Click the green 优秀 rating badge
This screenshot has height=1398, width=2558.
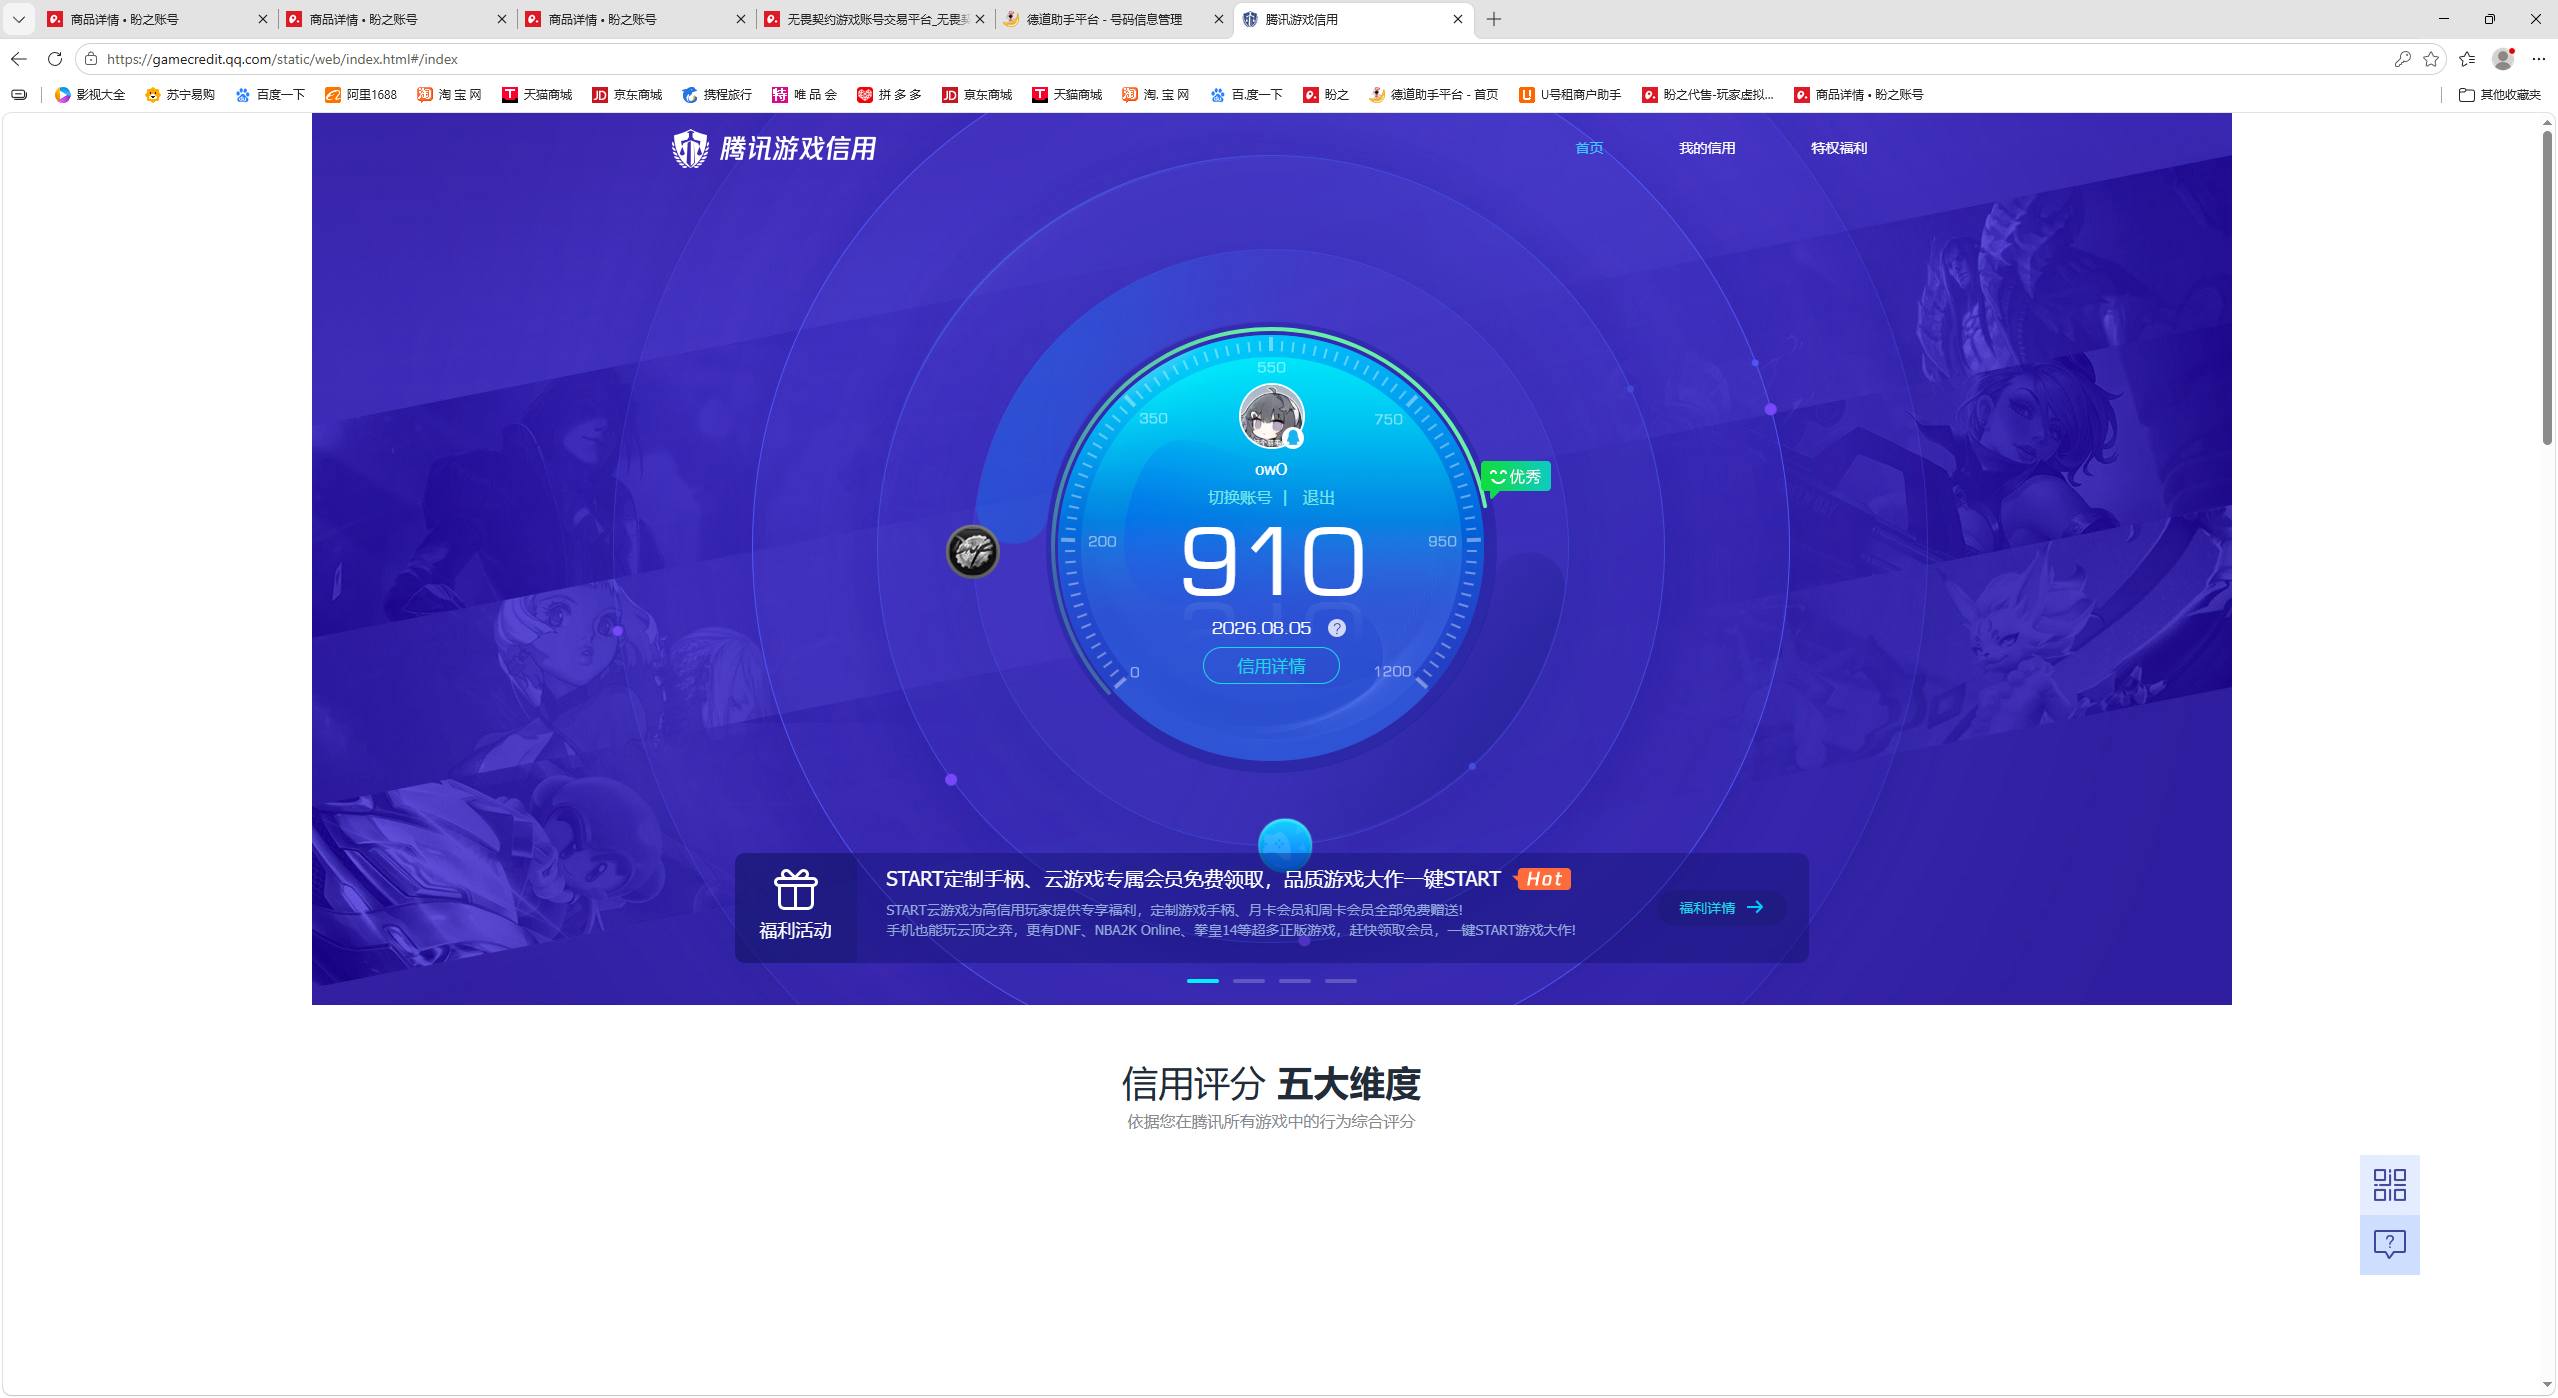(x=1516, y=477)
